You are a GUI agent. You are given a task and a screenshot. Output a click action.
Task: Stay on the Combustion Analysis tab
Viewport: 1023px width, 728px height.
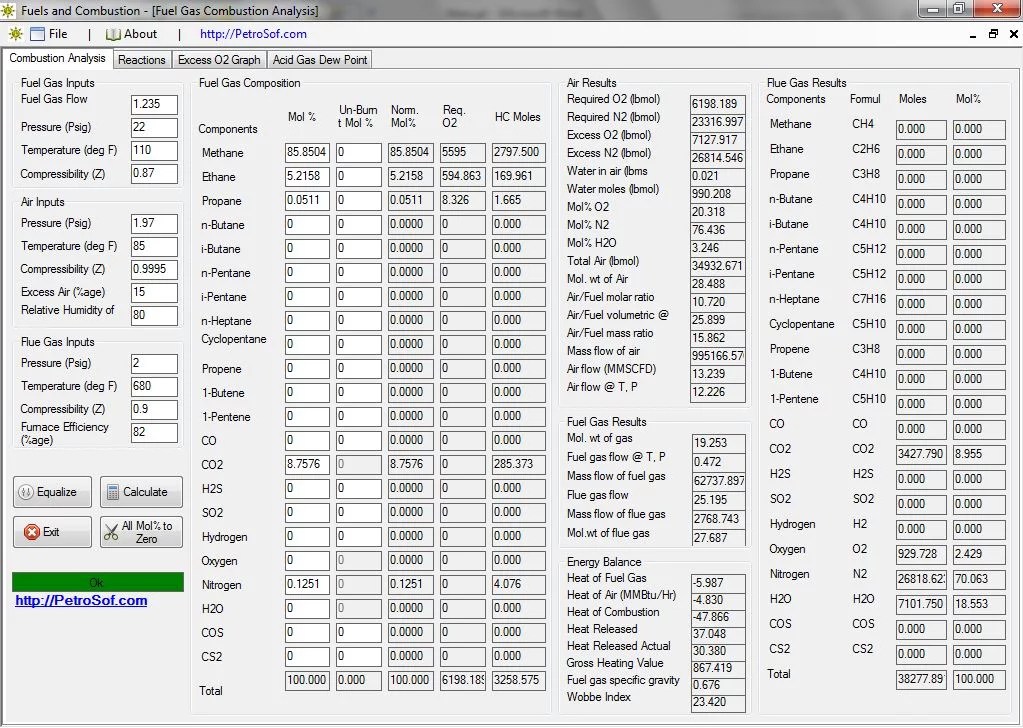coord(57,58)
